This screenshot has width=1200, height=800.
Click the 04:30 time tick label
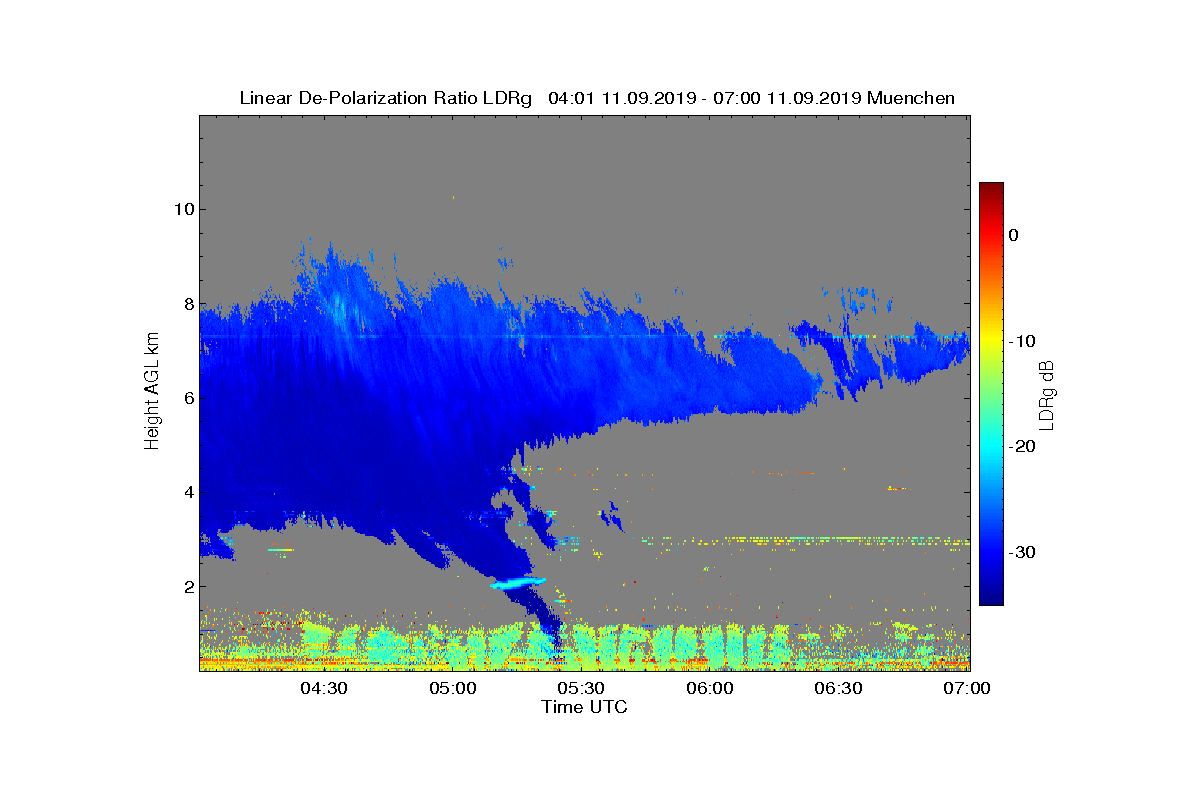tap(324, 688)
